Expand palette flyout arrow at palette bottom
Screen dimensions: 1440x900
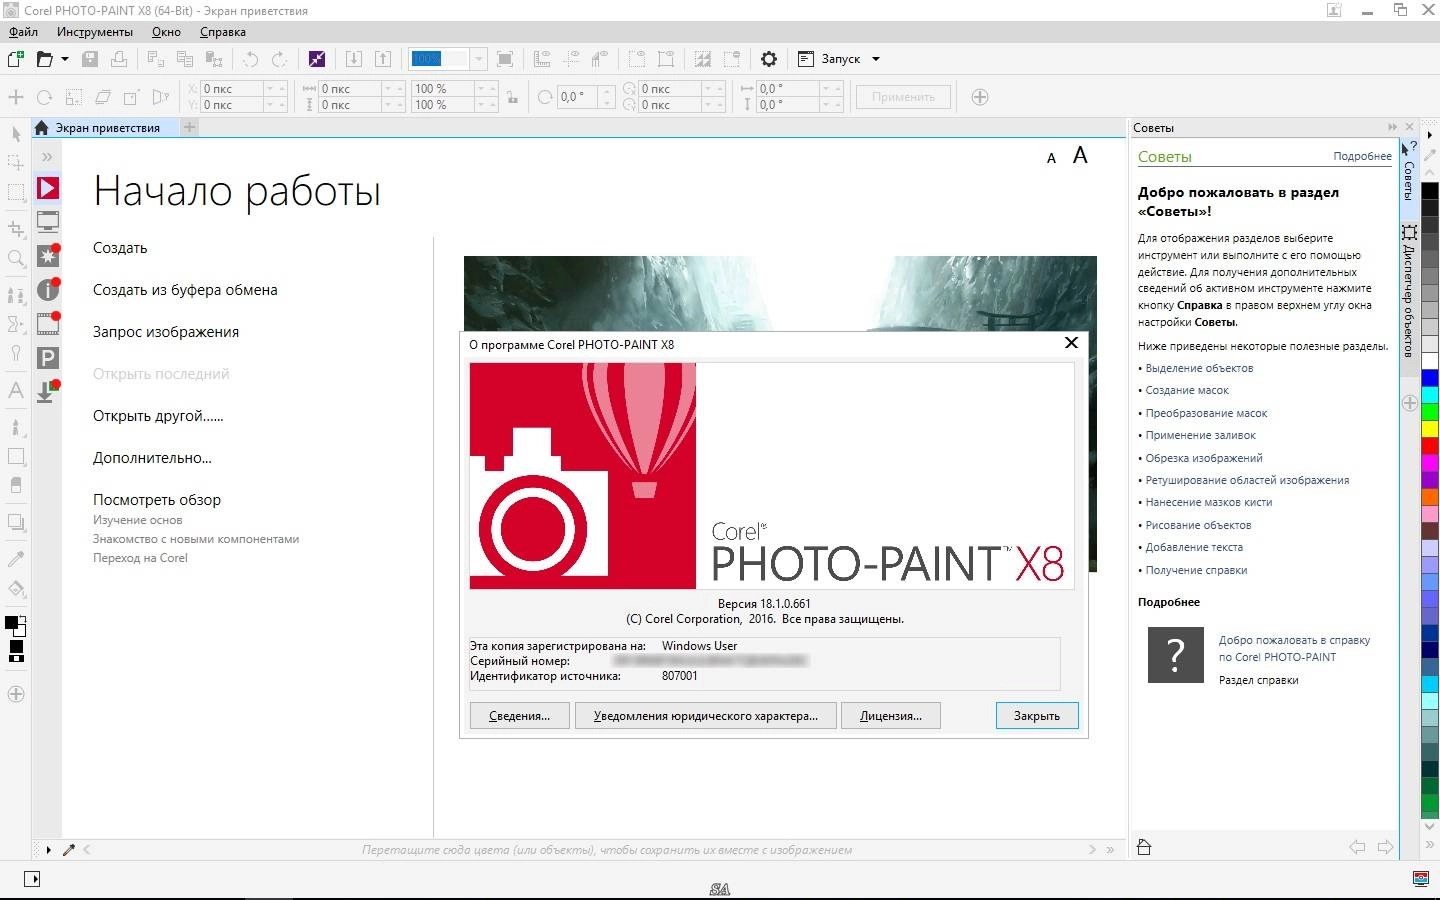point(1430,844)
